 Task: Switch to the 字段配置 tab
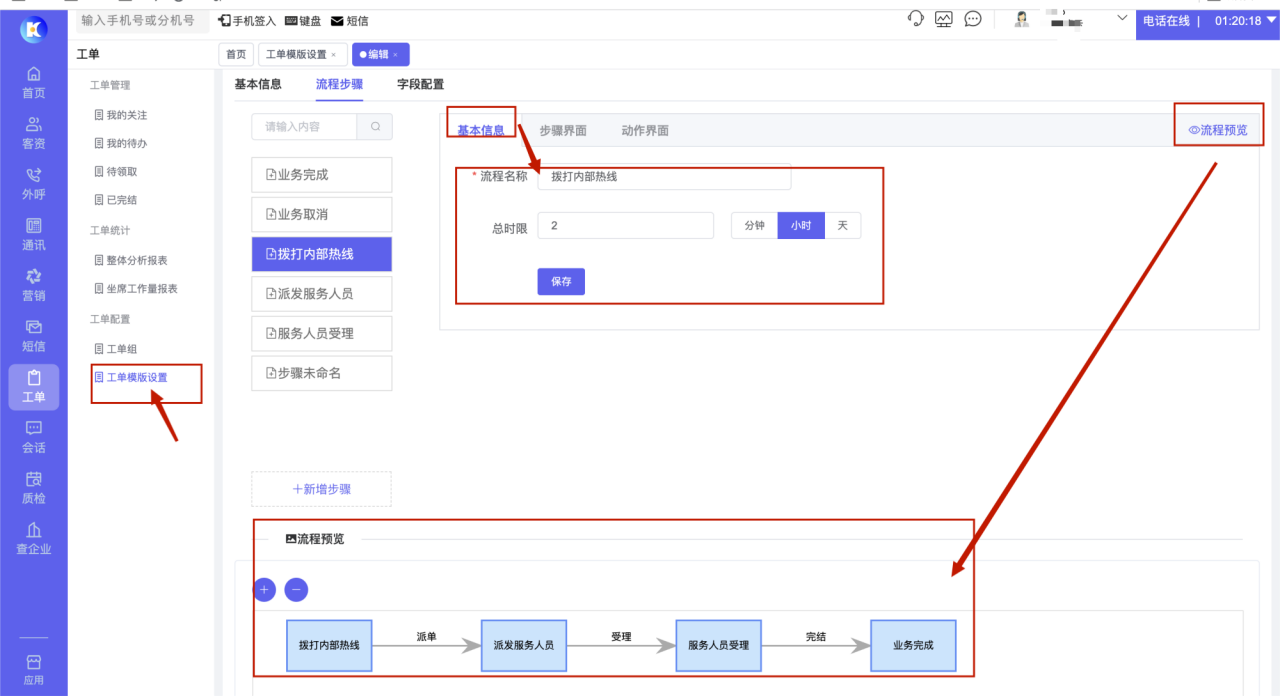click(x=420, y=85)
